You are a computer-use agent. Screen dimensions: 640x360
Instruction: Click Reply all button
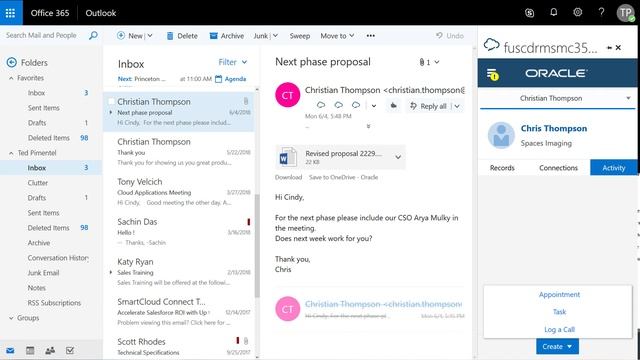point(428,106)
